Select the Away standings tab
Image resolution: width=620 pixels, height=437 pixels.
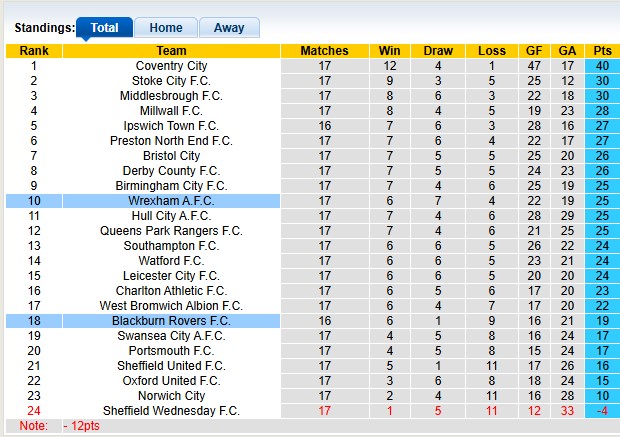coord(229,28)
